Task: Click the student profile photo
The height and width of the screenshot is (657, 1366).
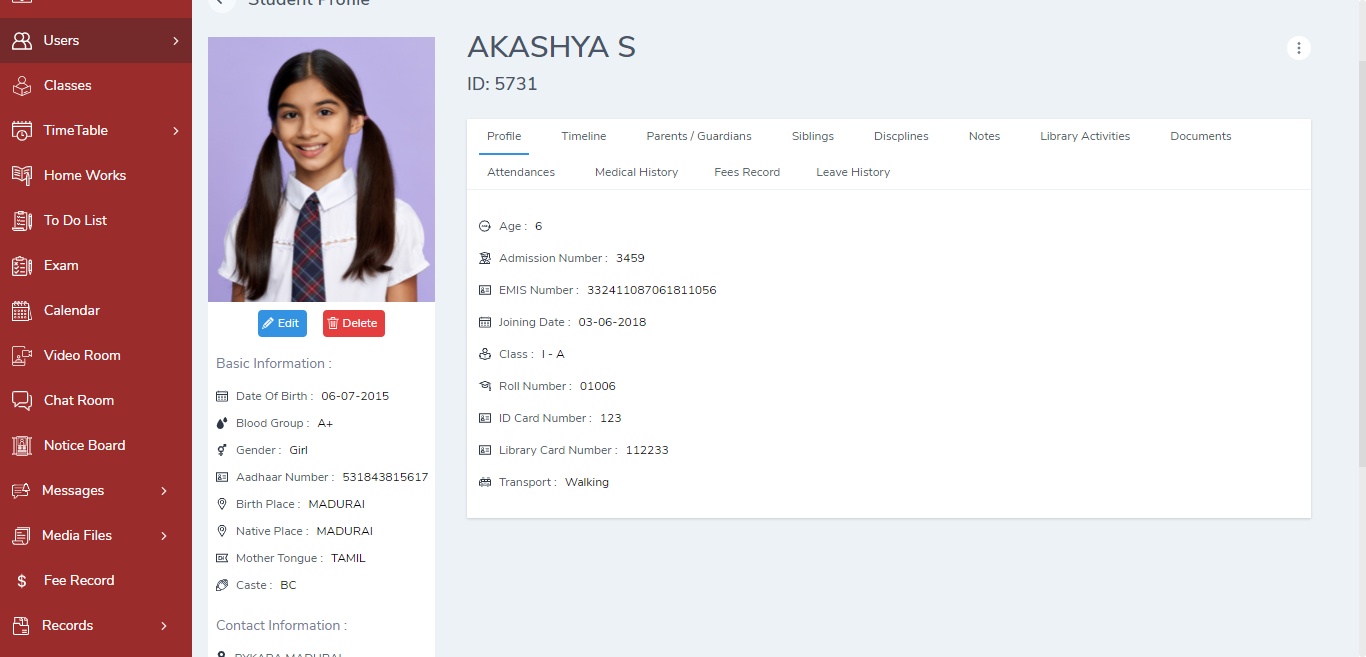Action: click(321, 170)
